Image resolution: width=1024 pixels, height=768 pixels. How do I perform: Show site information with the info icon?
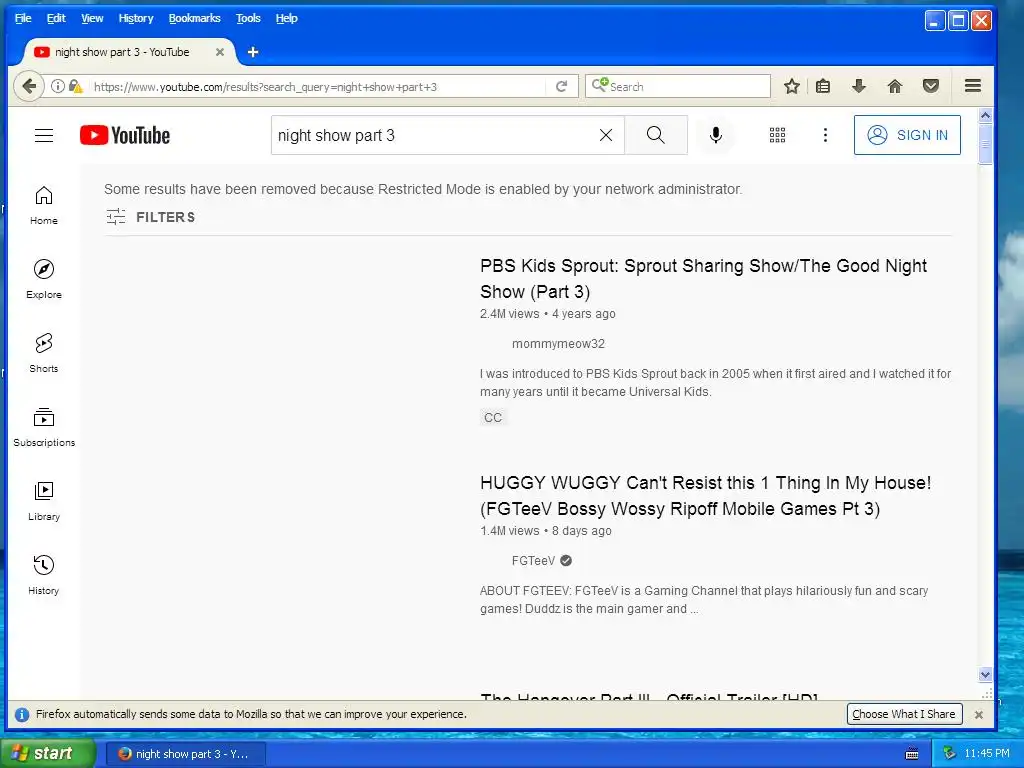pos(57,86)
